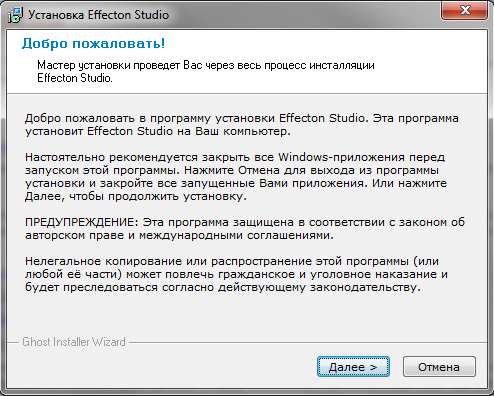
Task: Click the авторском праве и международными соглашениями line
Action: coord(179,235)
